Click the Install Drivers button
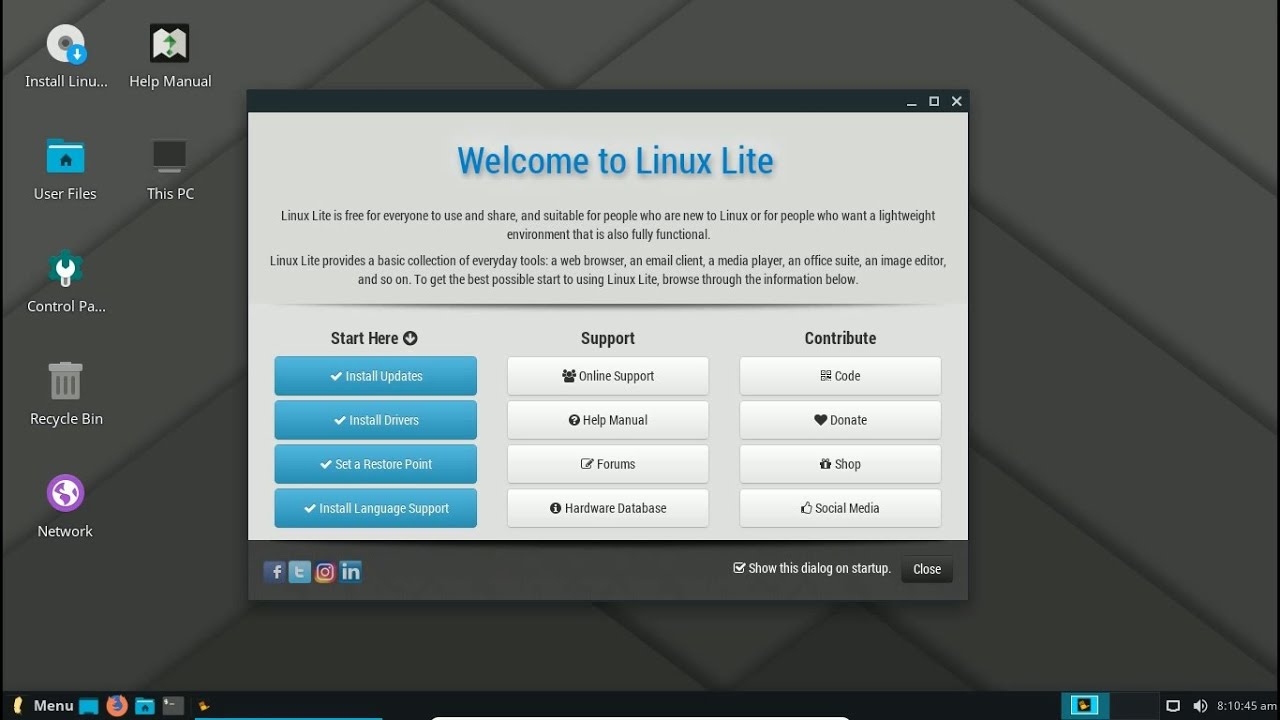Viewport: 1280px width, 720px height. [376, 420]
